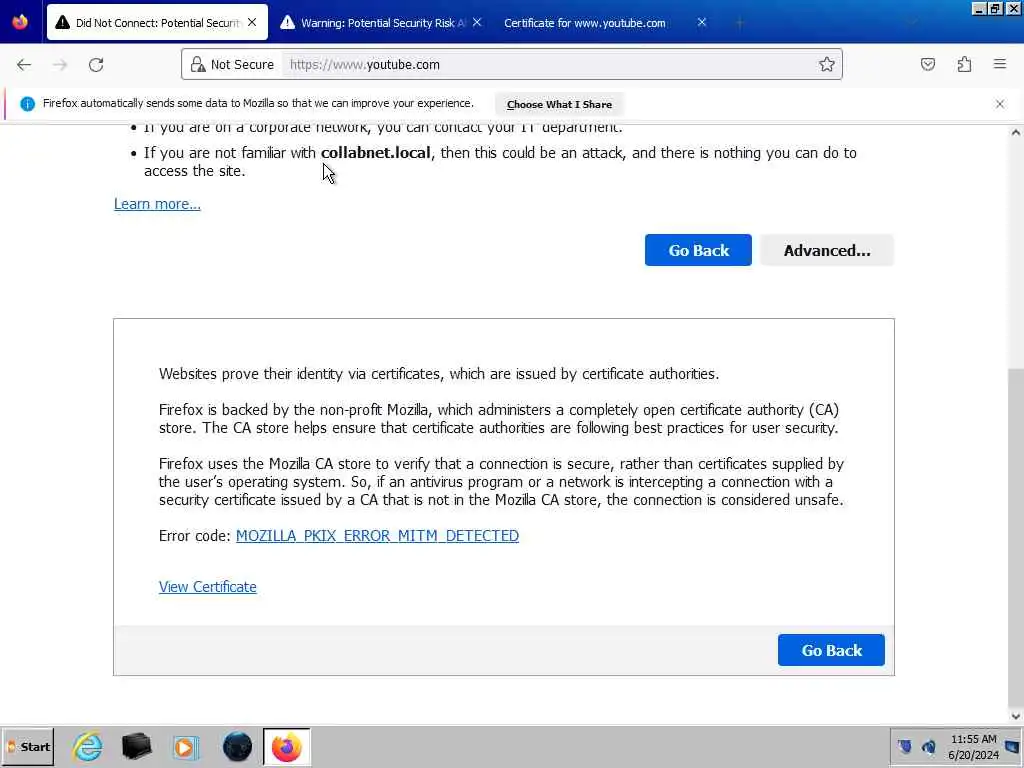The image size is (1024, 768).
Task: Reload the page with the refresh icon
Action: 96,64
